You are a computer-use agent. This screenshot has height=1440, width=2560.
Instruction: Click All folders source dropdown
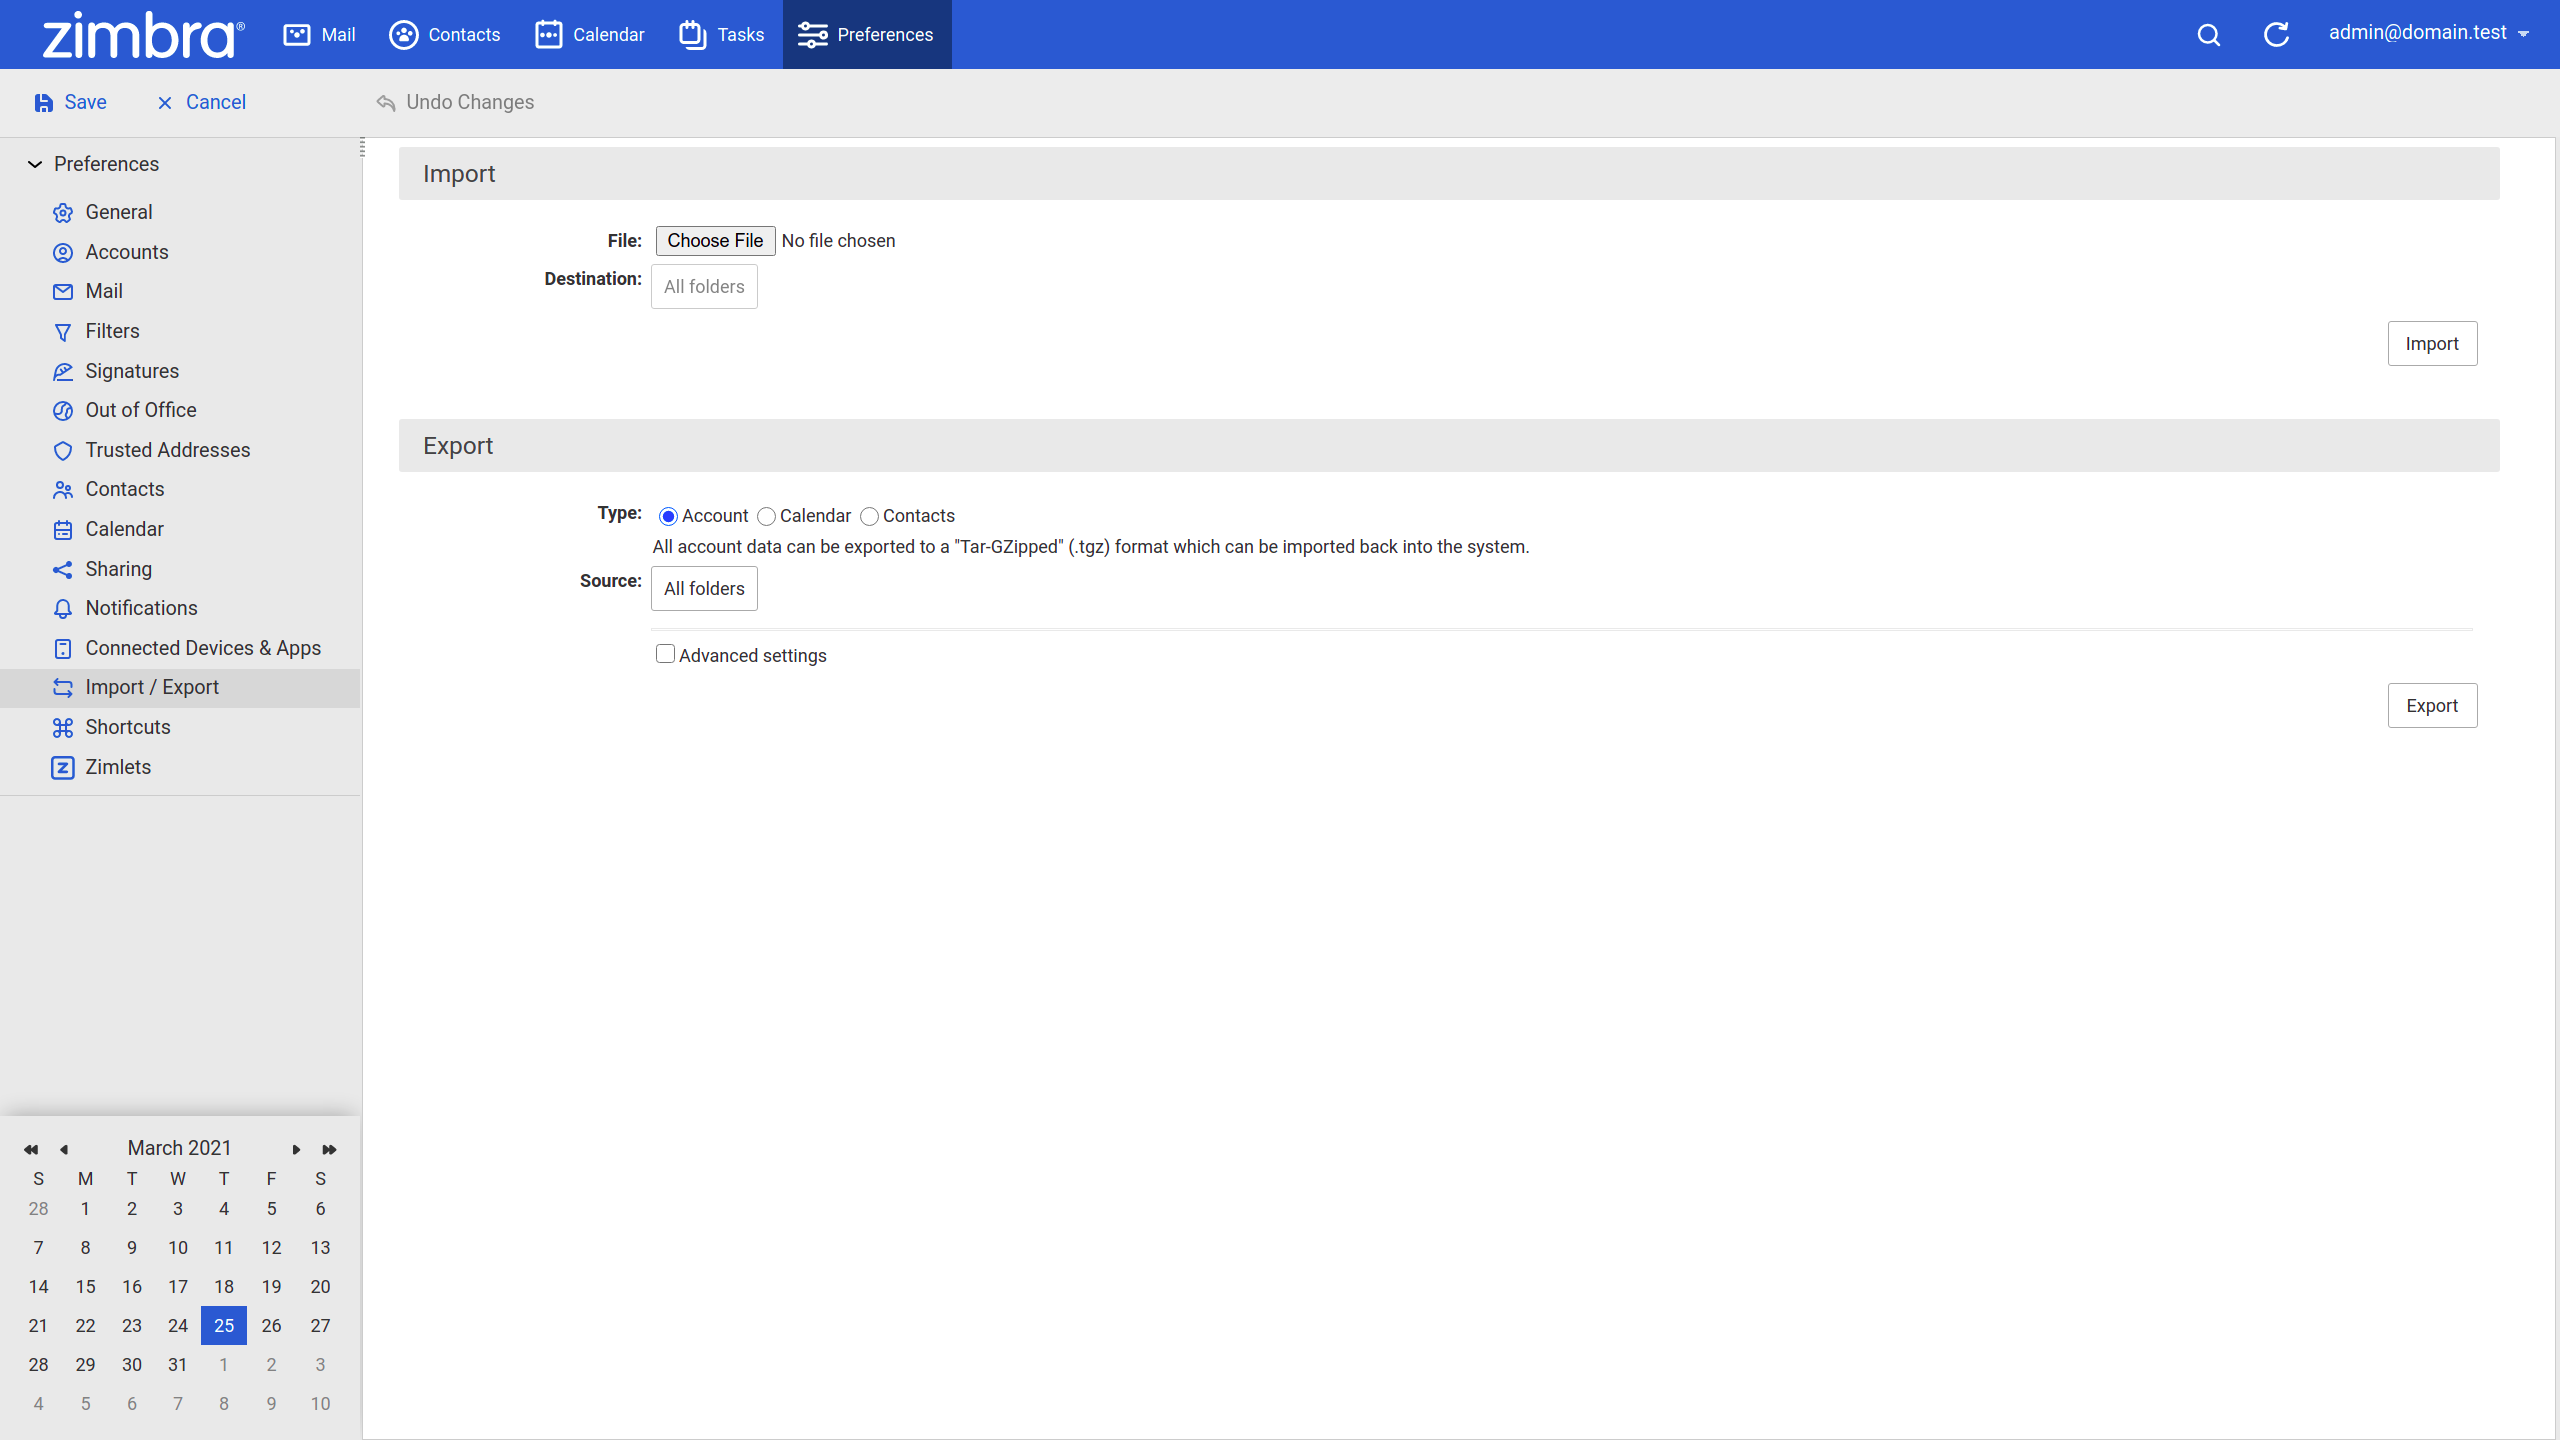(x=703, y=587)
